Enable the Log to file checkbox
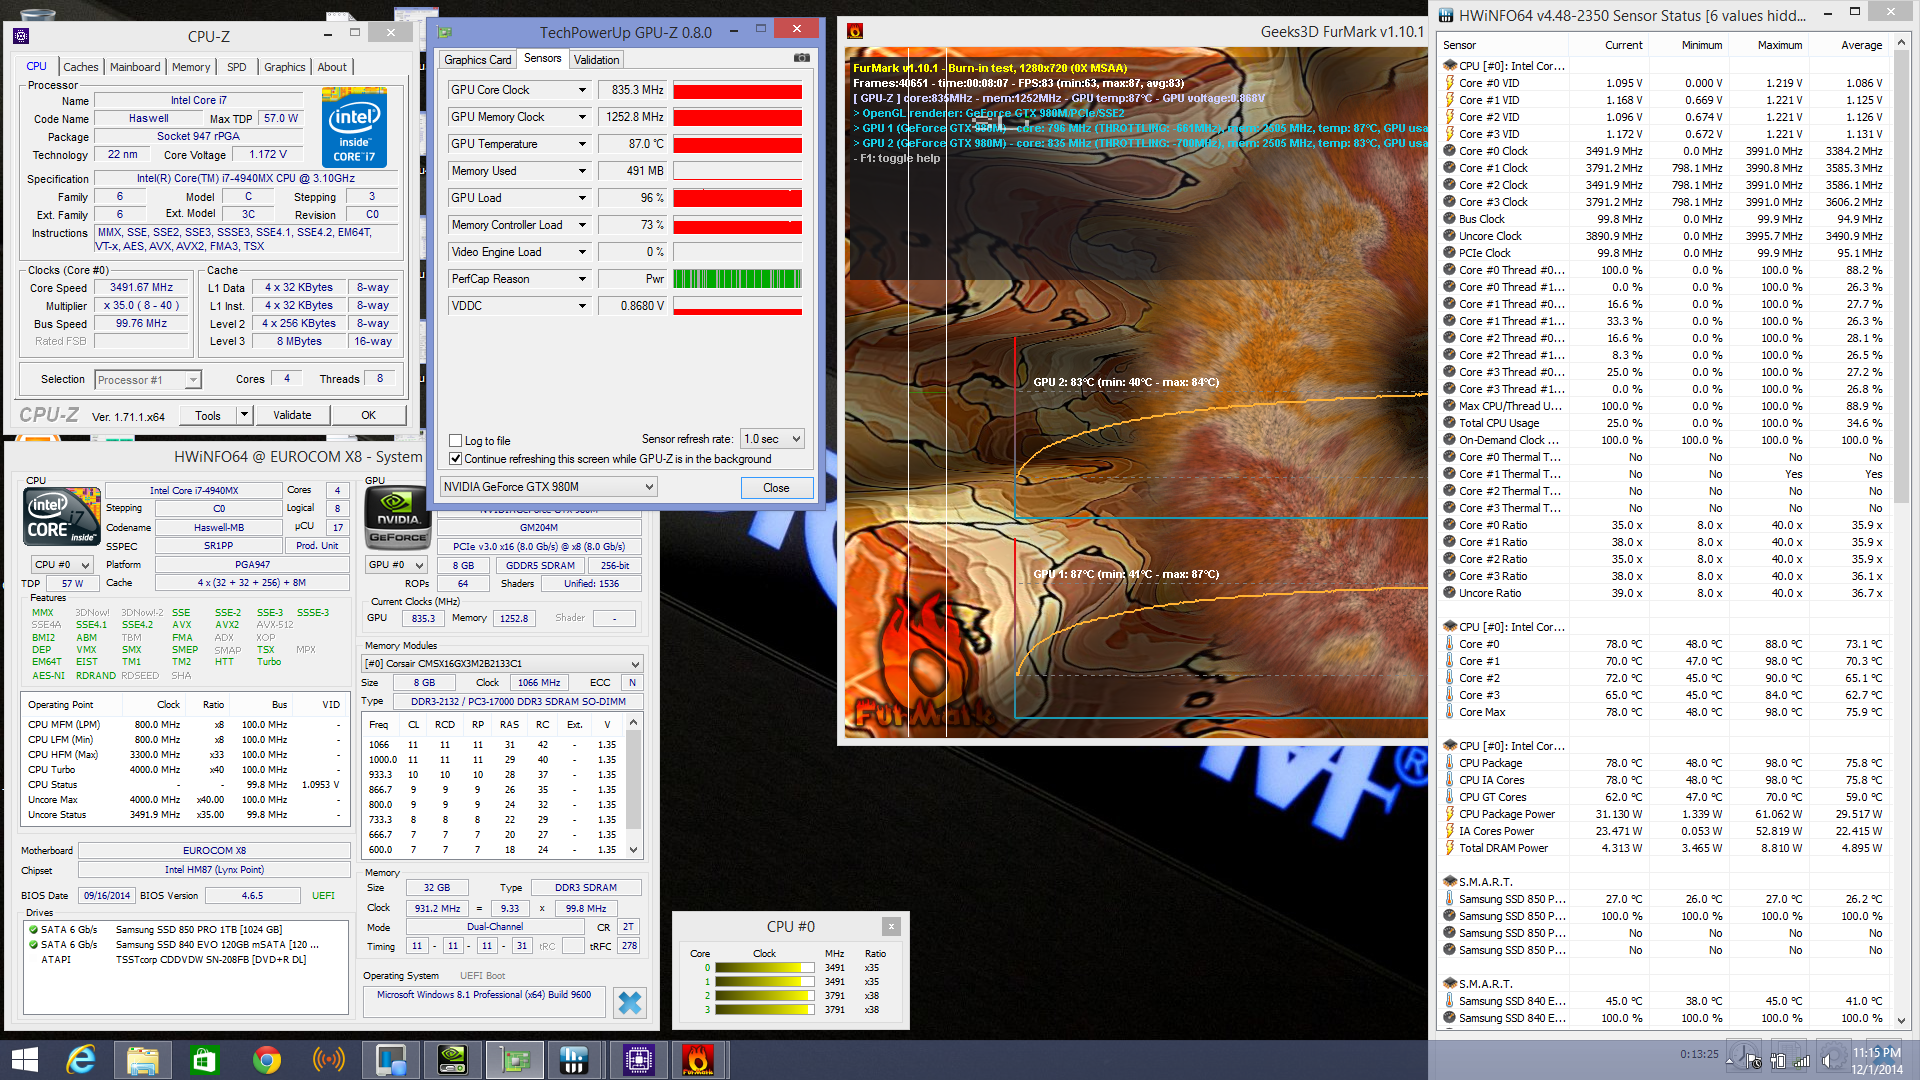The width and height of the screenshot is (1920, 1080). tap(456, 441)
